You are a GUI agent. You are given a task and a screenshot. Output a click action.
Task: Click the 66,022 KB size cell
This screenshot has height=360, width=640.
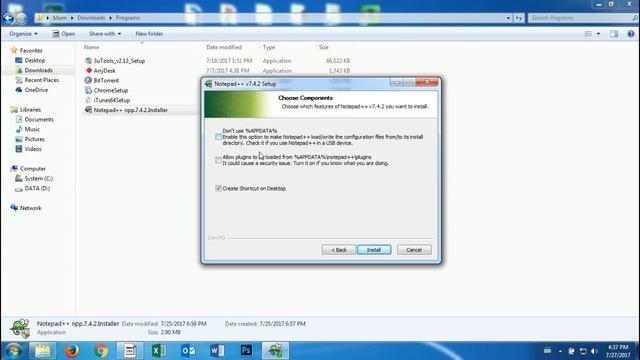338,61
